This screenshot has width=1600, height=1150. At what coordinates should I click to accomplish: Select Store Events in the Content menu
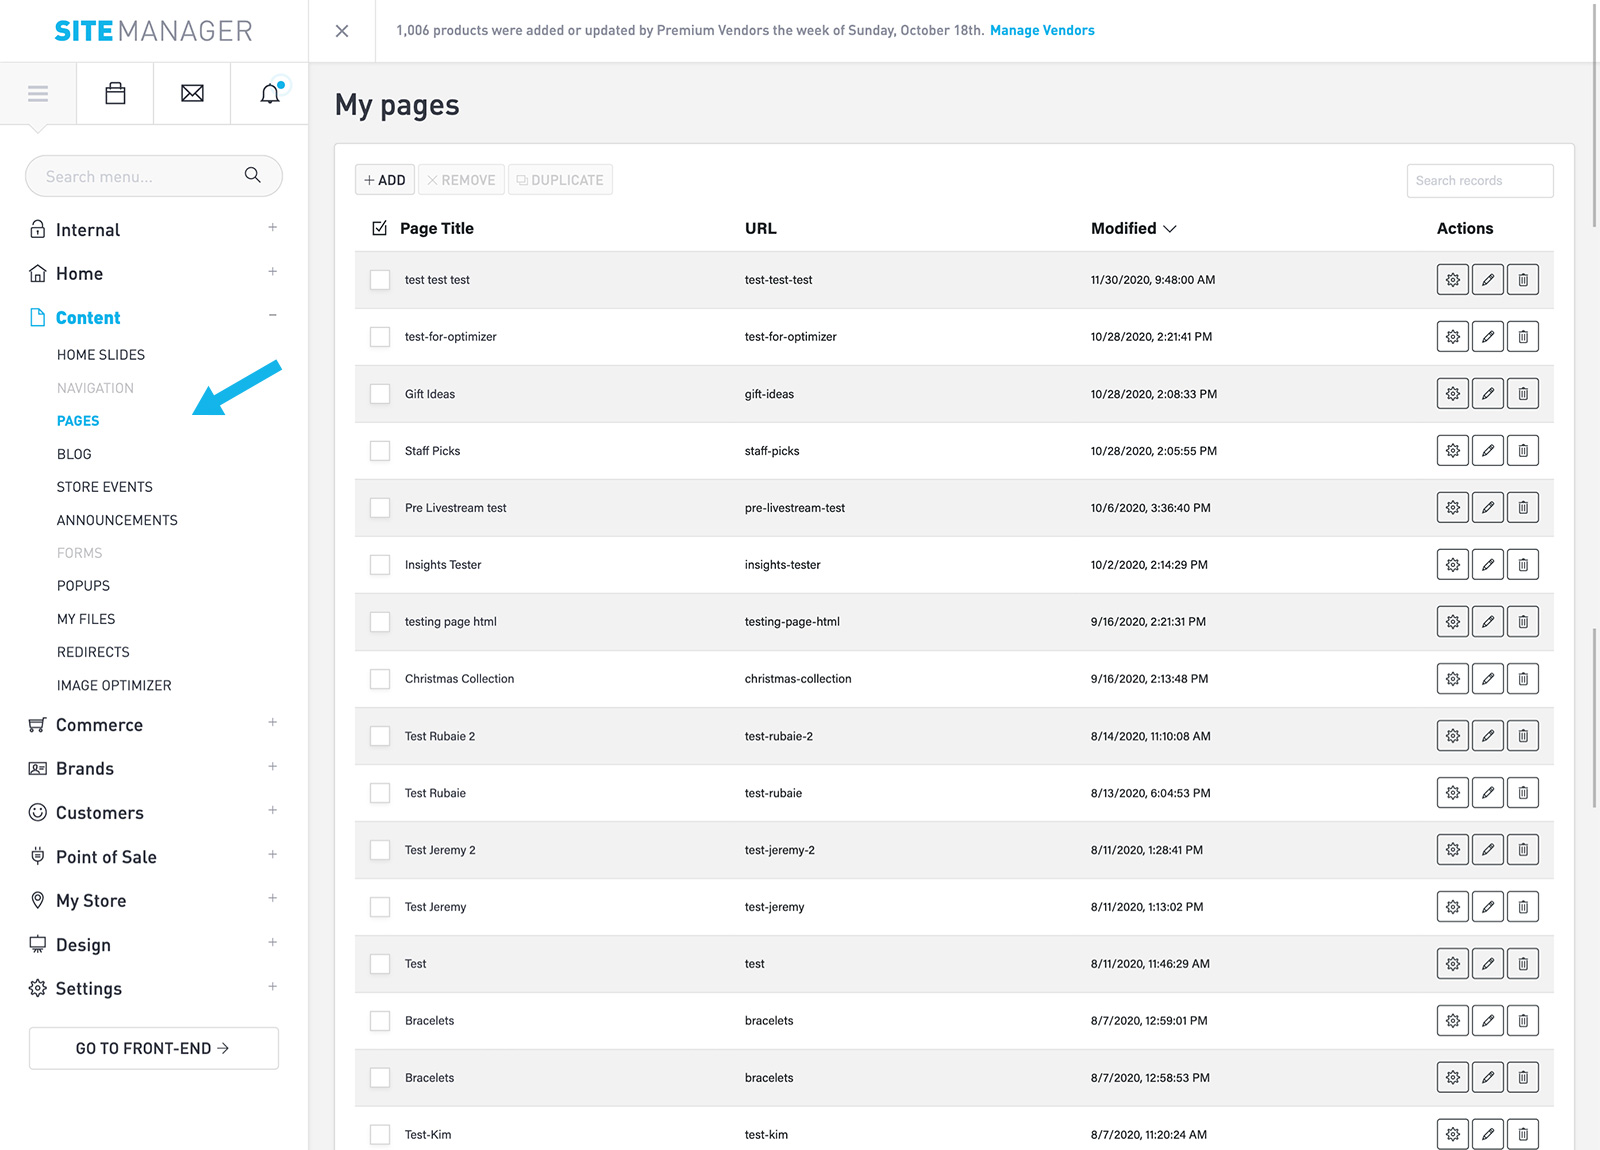[105, 487]
